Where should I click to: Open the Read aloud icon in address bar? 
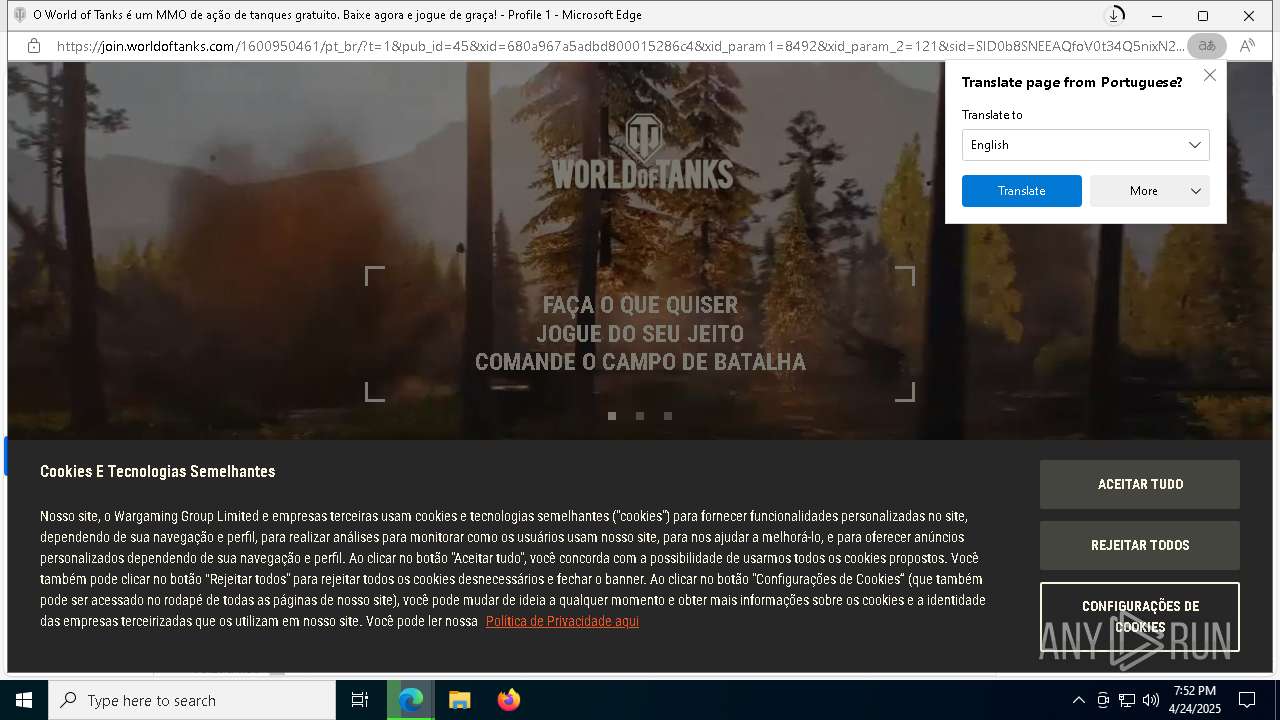tap(1247, 46)
